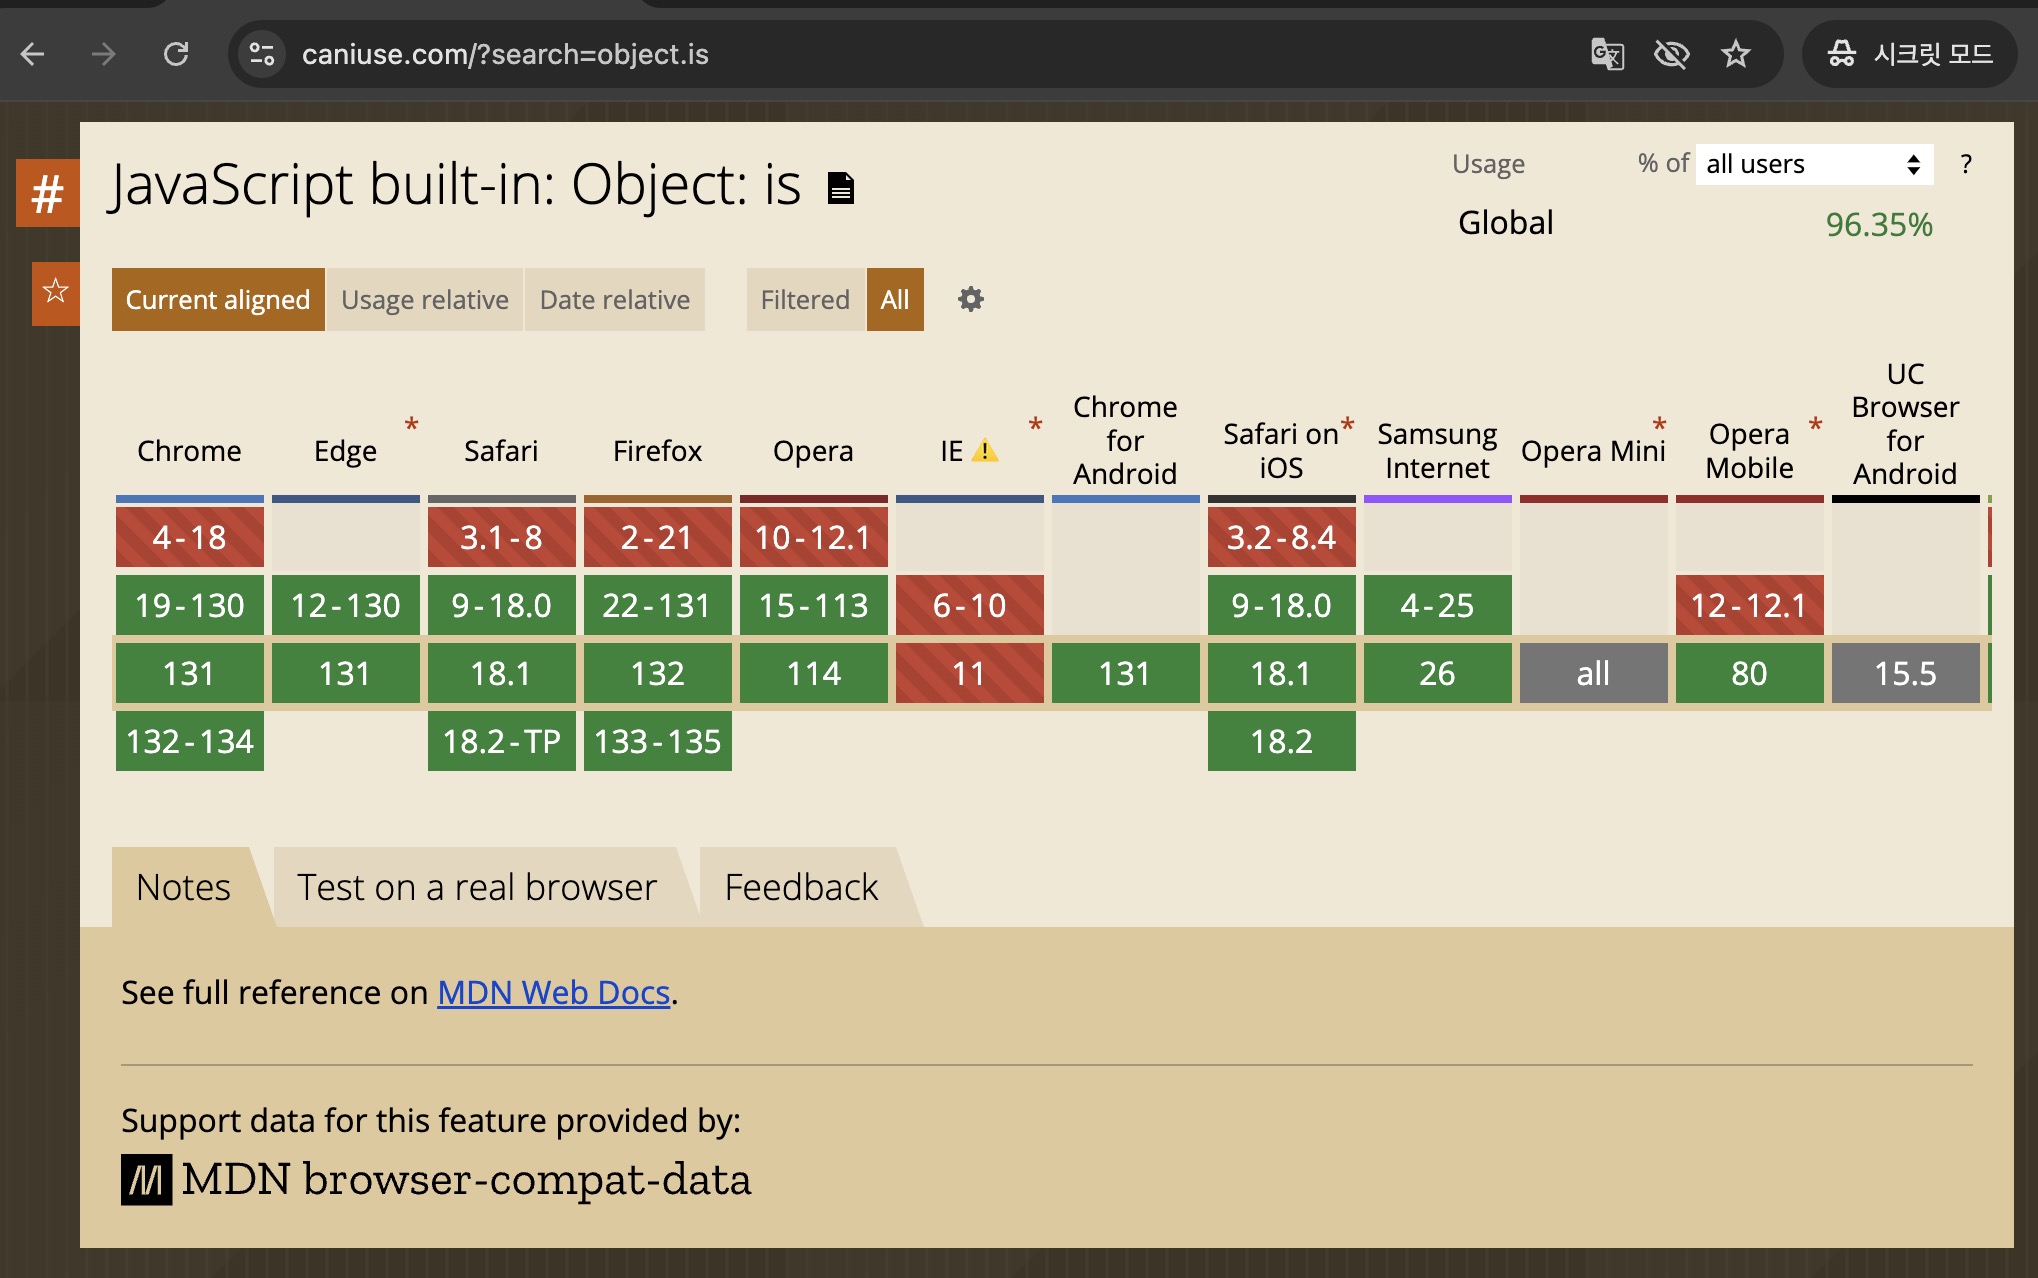Click the Firefox 2-21 cell
This screenshot has width=2038, height=1278.
click(657, 537)
